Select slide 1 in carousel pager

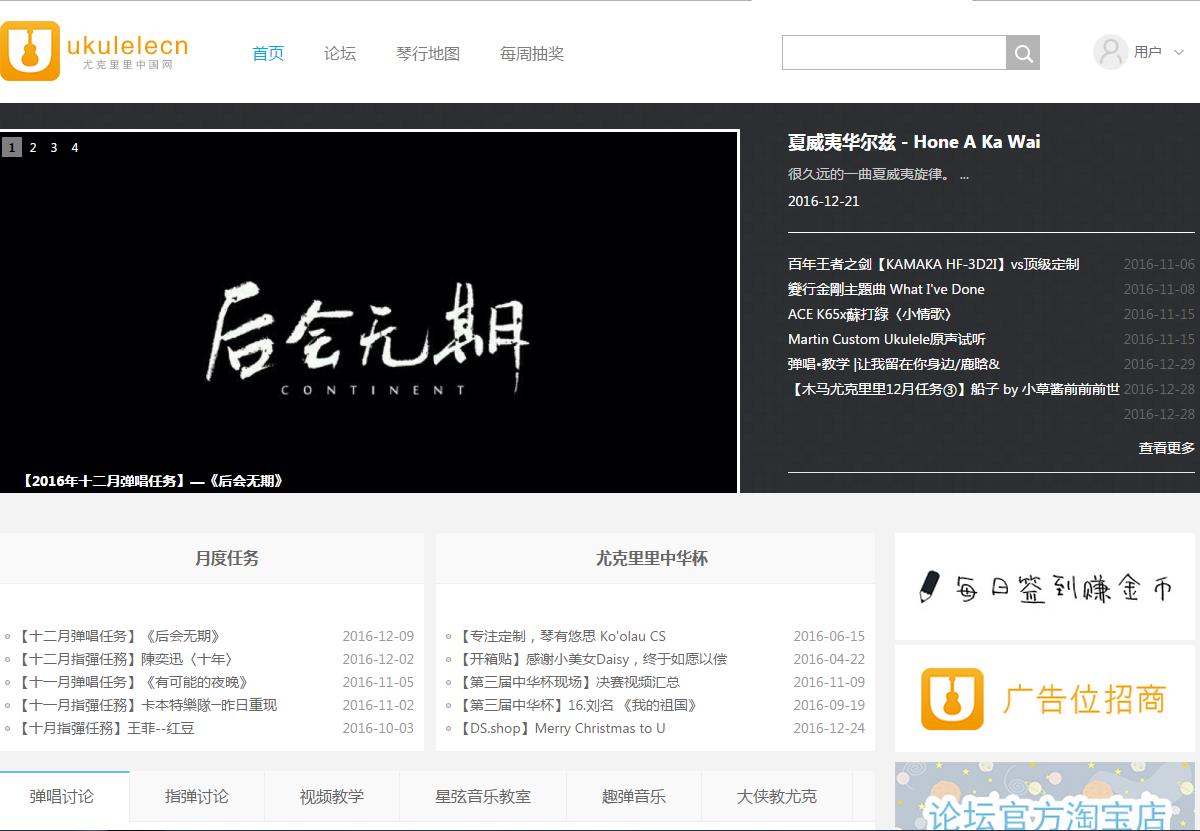(x=12, y=147)
